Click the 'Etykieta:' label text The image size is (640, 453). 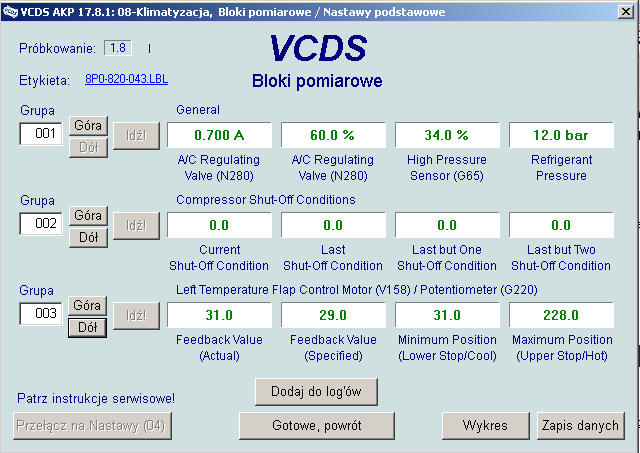click(44, 80)
